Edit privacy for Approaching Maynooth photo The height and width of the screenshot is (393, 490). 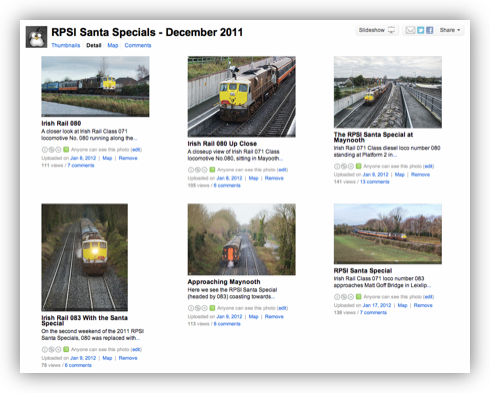click(282, 308)
